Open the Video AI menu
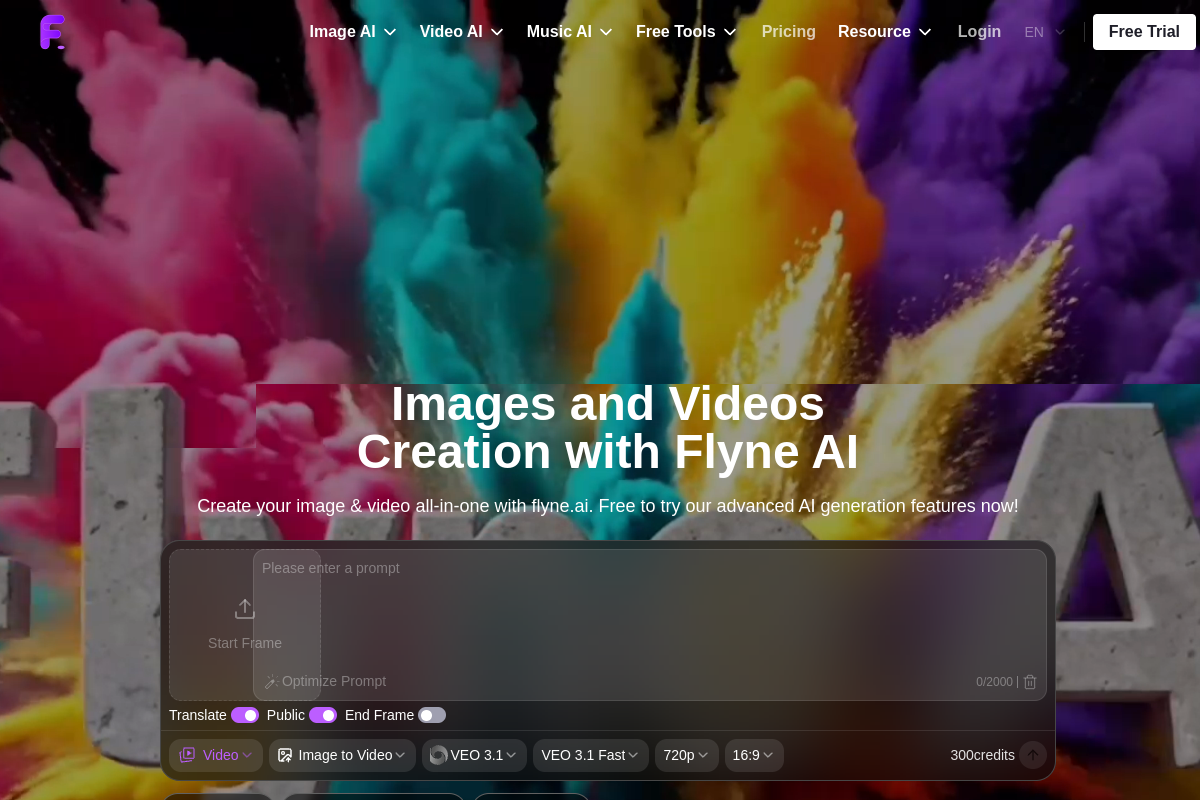The height and width of the screenshot is (800, 1200). [461, 32]
